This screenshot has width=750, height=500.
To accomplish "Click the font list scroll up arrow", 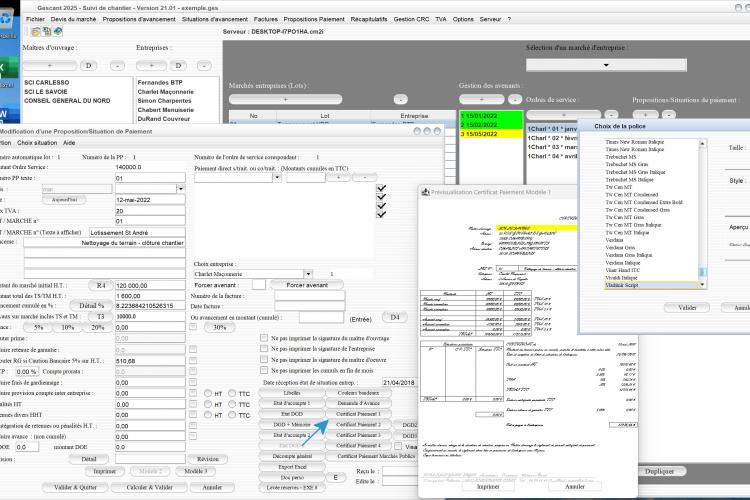I will pyautogui.click(x=702, y=144).
